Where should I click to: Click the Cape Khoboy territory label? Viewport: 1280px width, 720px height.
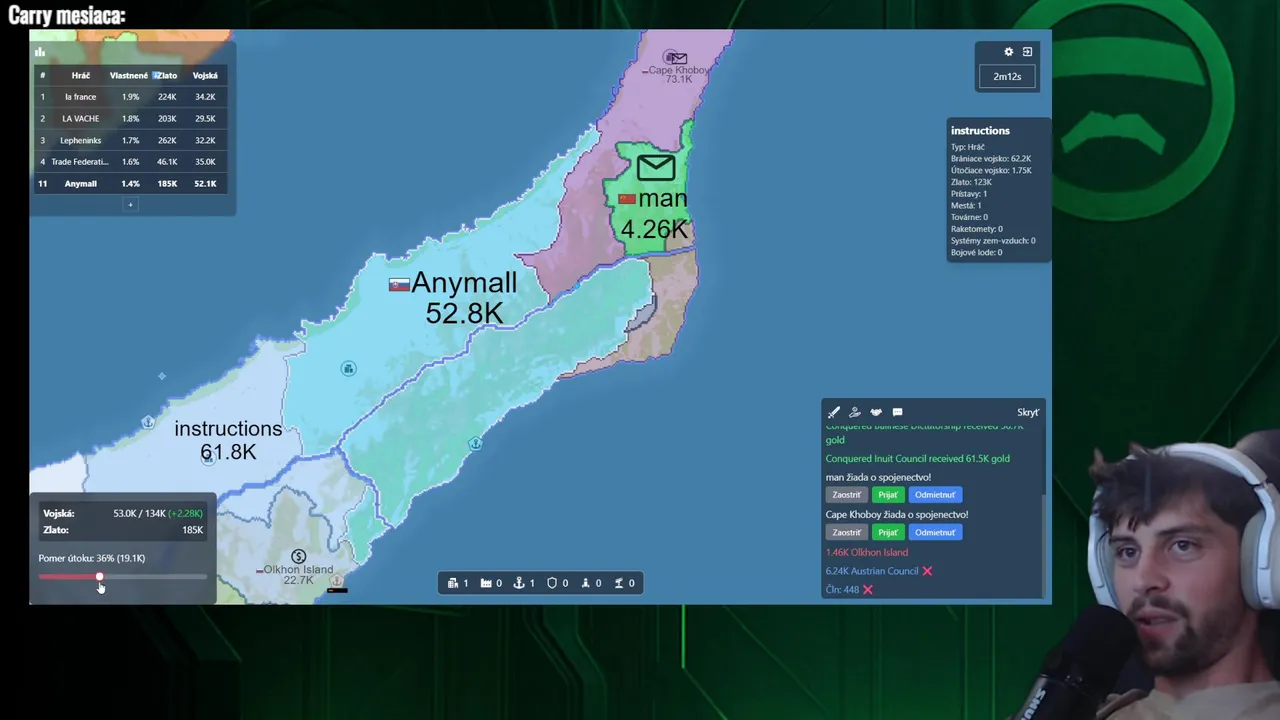point(678,70)
